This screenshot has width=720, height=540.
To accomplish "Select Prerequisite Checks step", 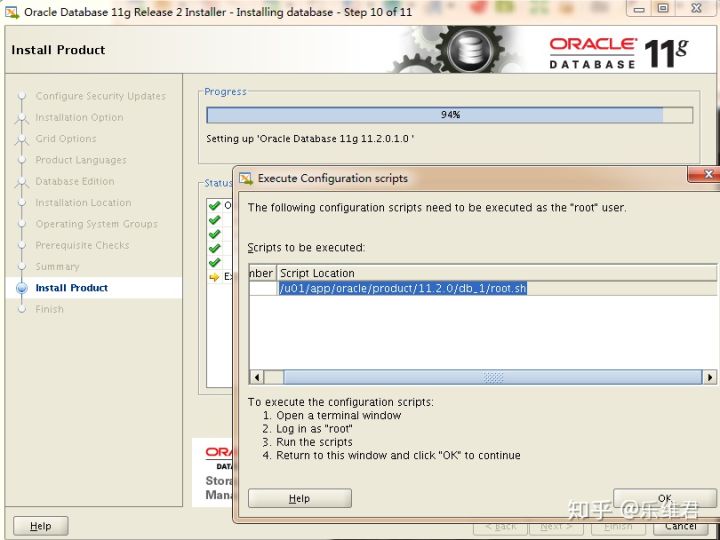I will pos(82,245).
